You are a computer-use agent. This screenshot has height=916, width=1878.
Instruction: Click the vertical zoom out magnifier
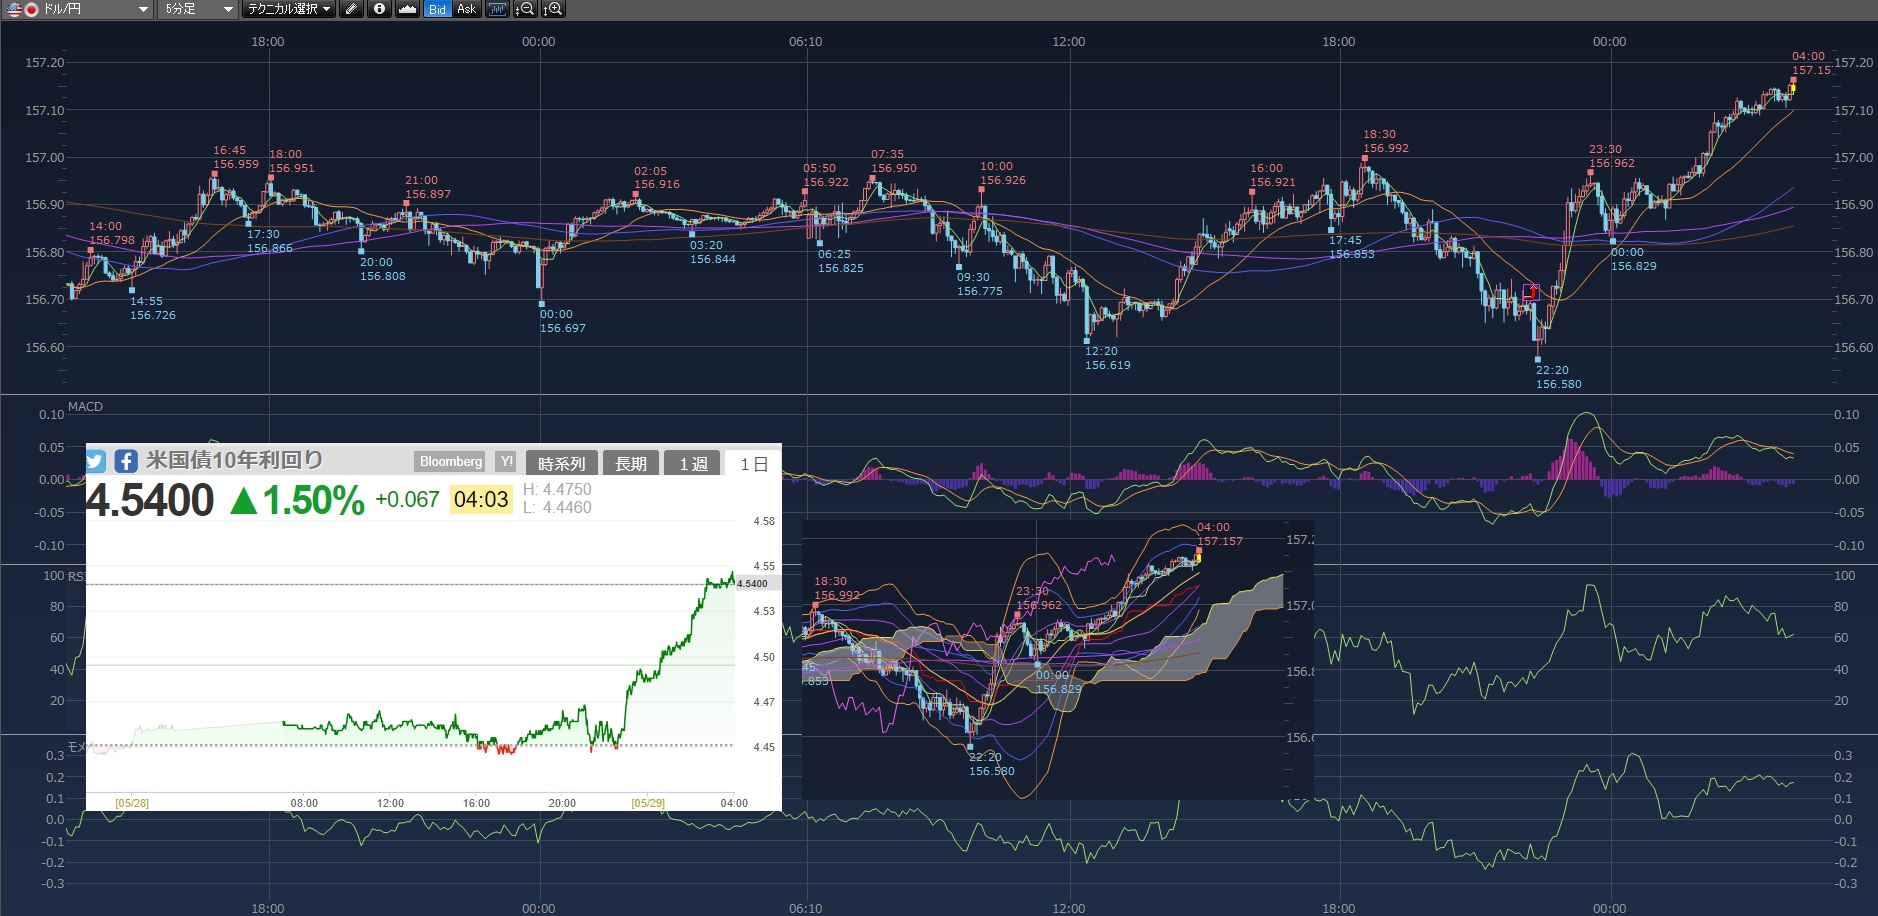click(525, 9)
